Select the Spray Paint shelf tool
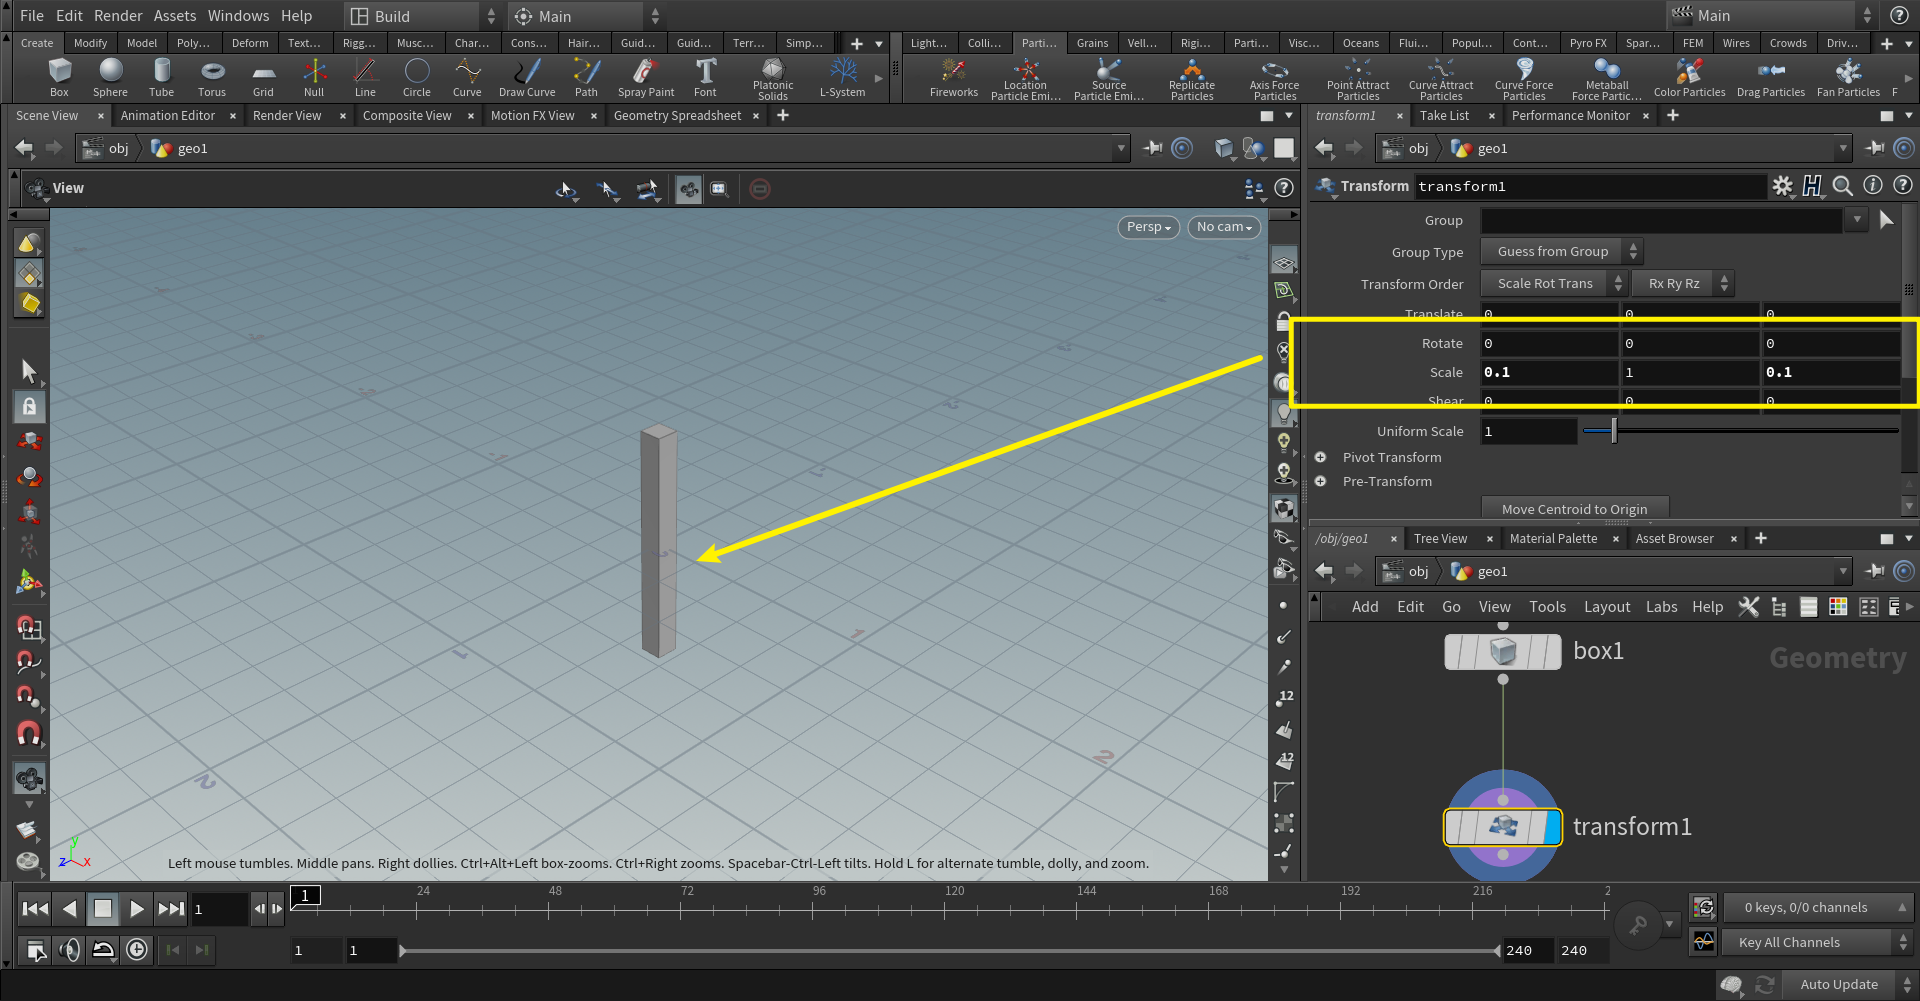Viewport: 1920px width, 1001px height. (645, 77)
